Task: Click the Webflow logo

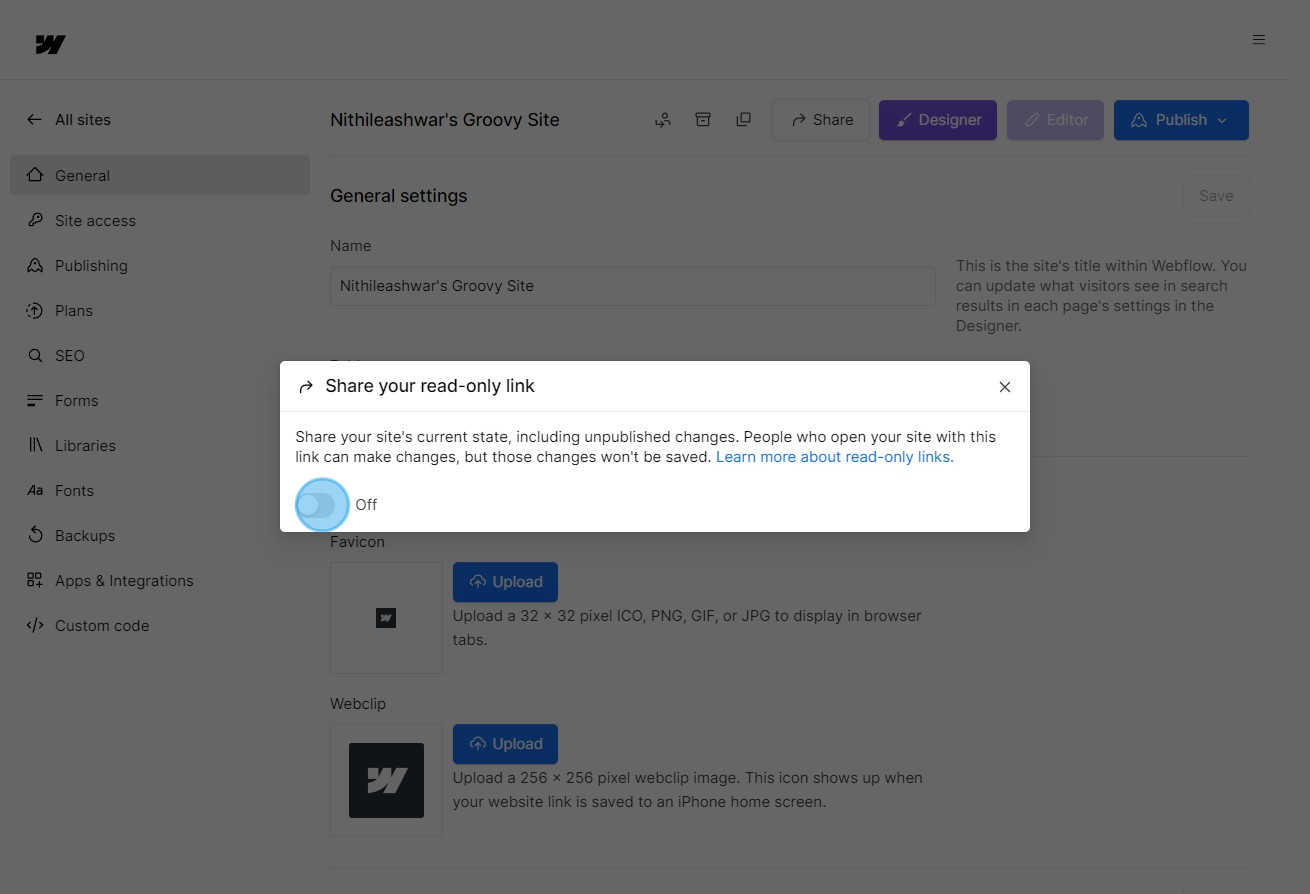Action: [50, 45]
